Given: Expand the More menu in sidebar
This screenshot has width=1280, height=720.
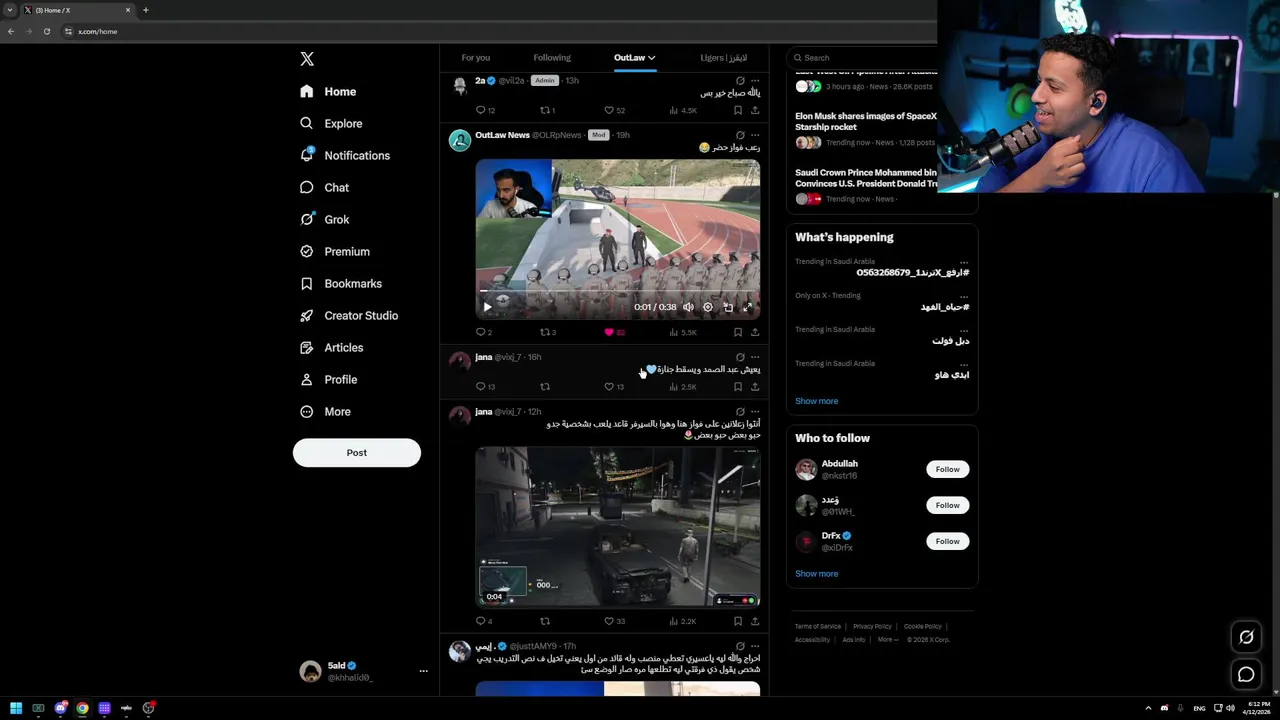Looking at the screenshot, I should point(325,411).
